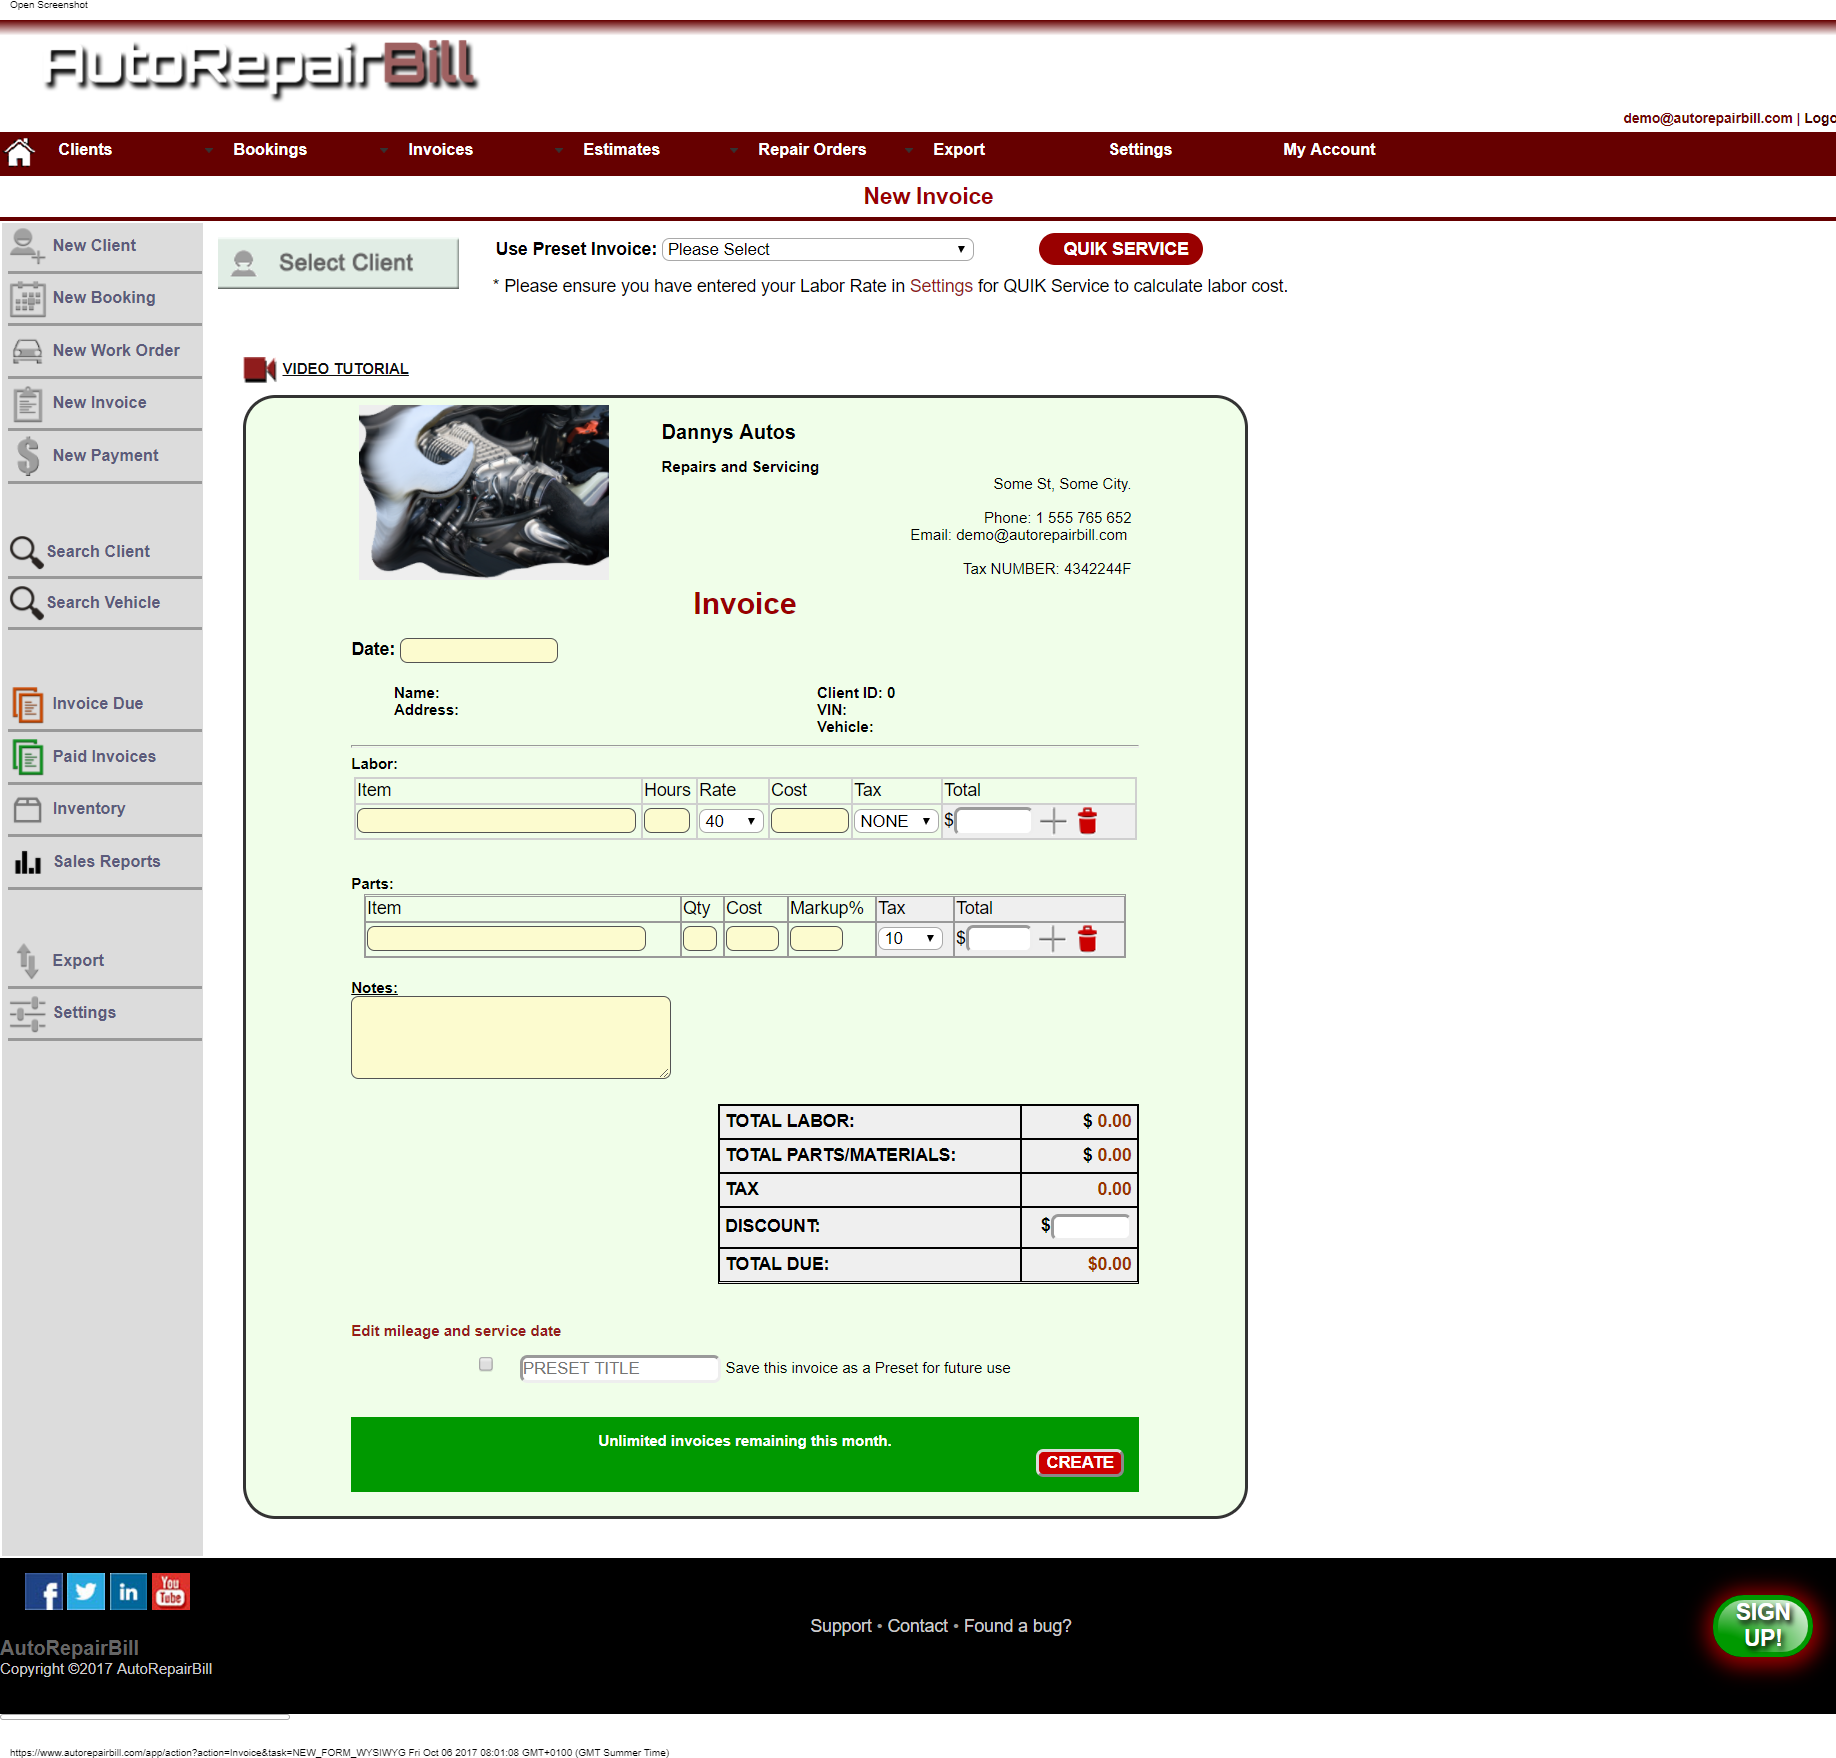Open the Support footer link
Viewport: 1836px width, 1758px height.
tap(841, 1626)
